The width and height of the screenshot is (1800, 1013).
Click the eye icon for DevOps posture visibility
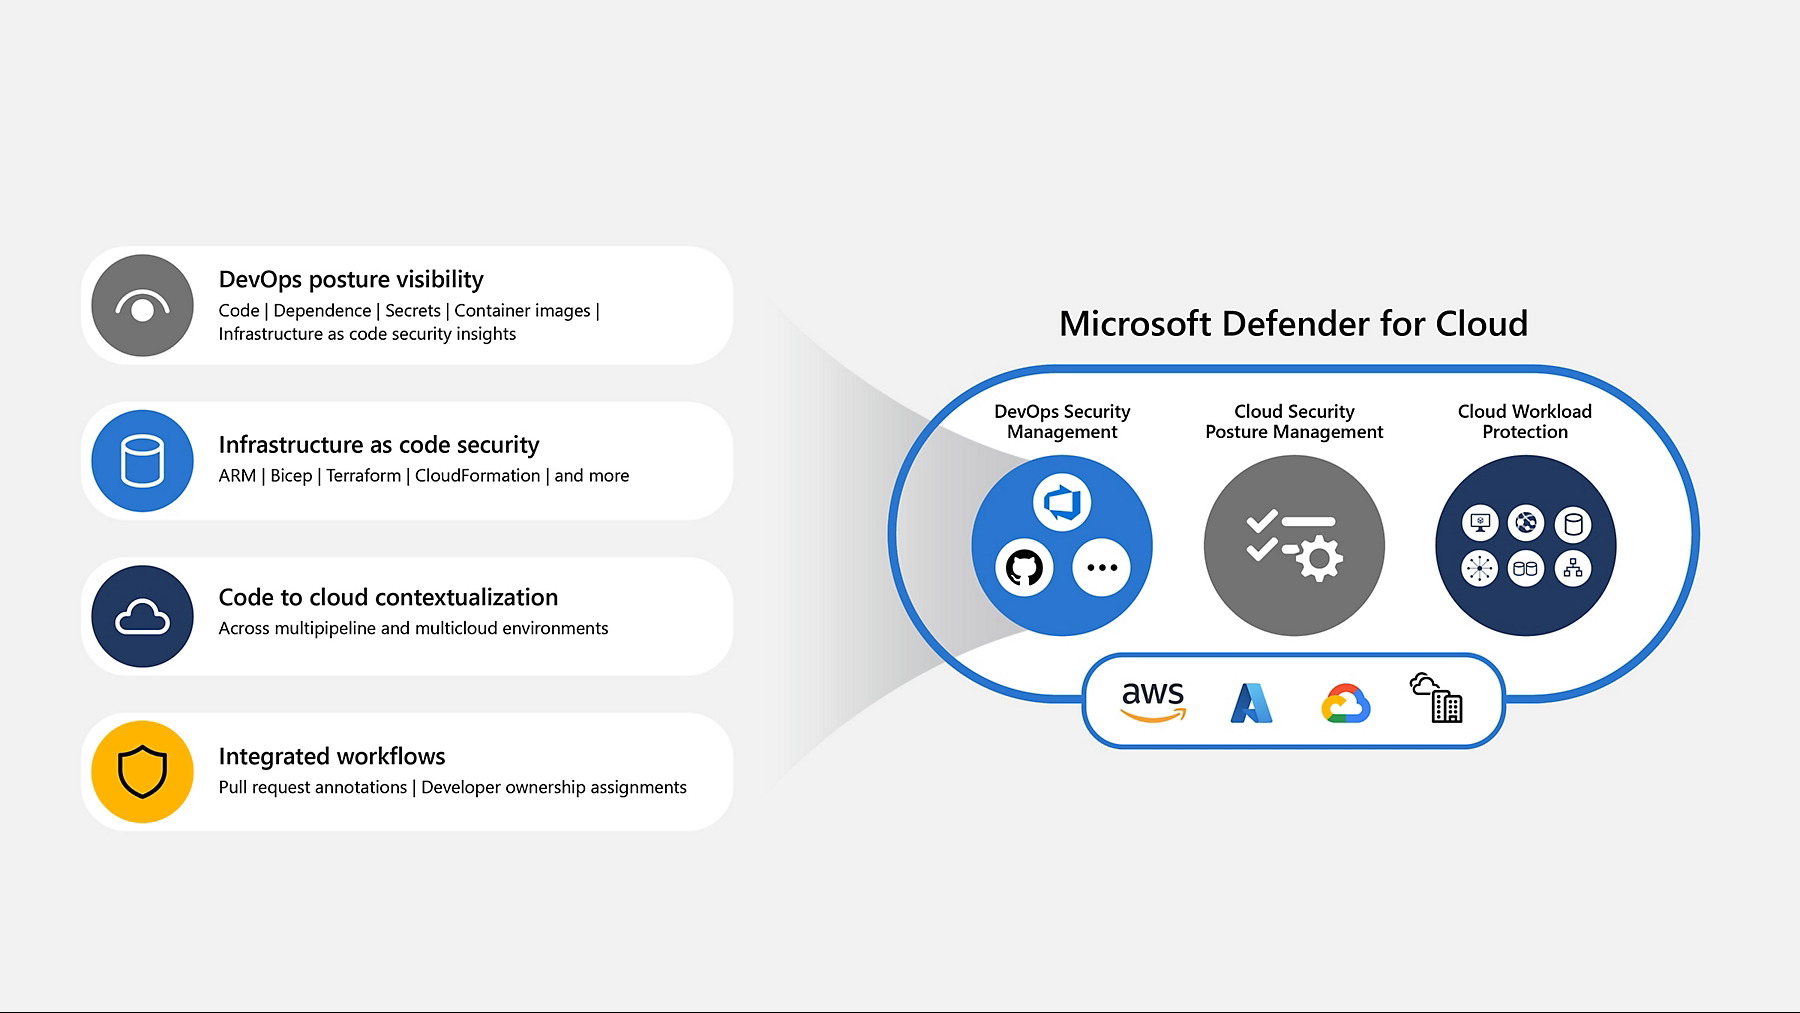(x=142, y=306)
